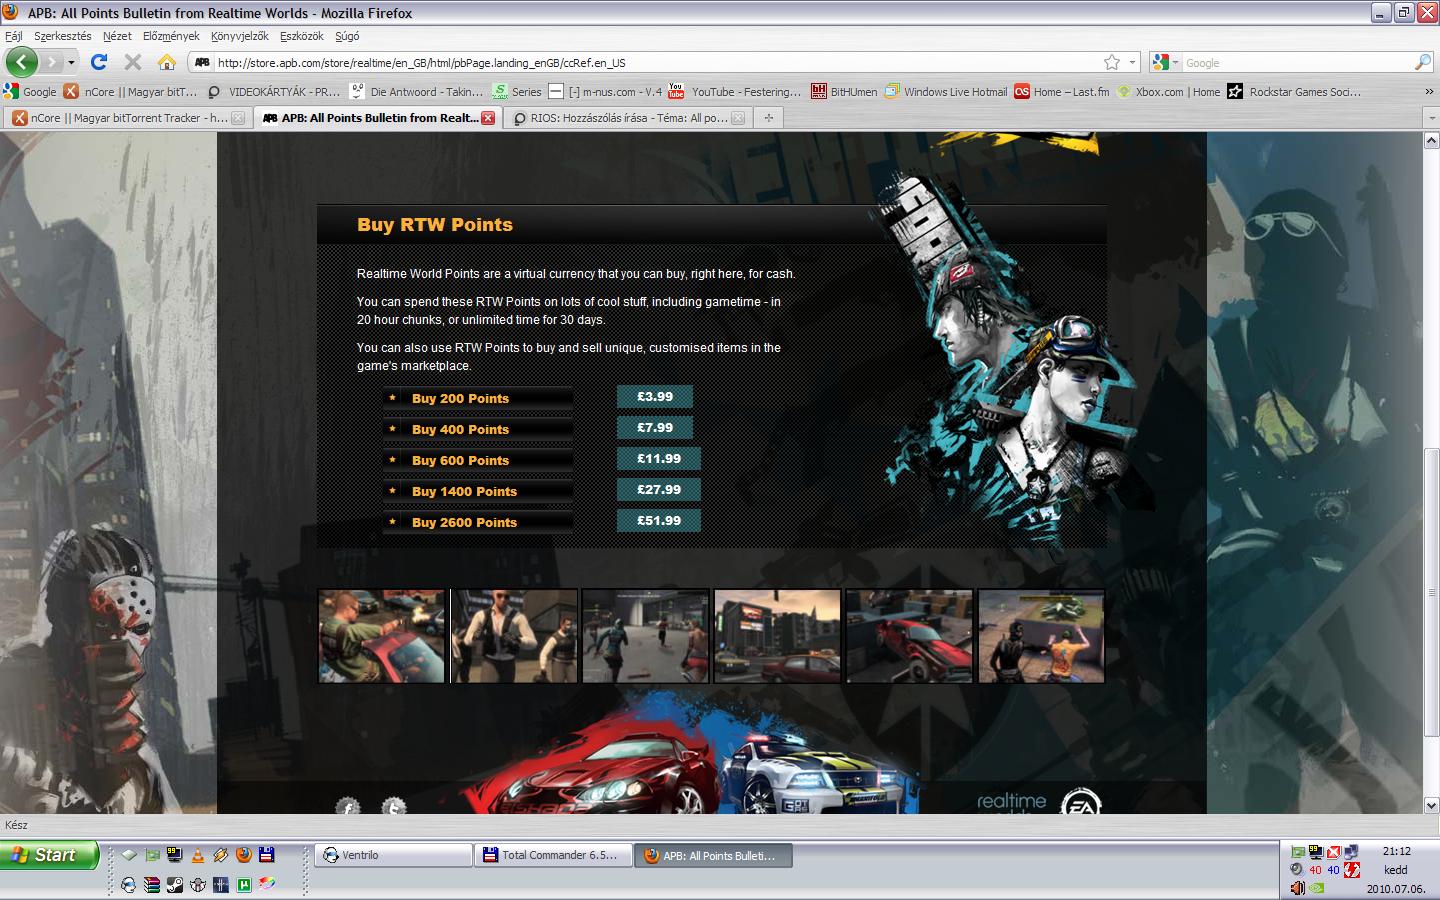Open the Windows Live Hotmail bookmark
This screenshot has height=900, width=1440.
(945, 91)
